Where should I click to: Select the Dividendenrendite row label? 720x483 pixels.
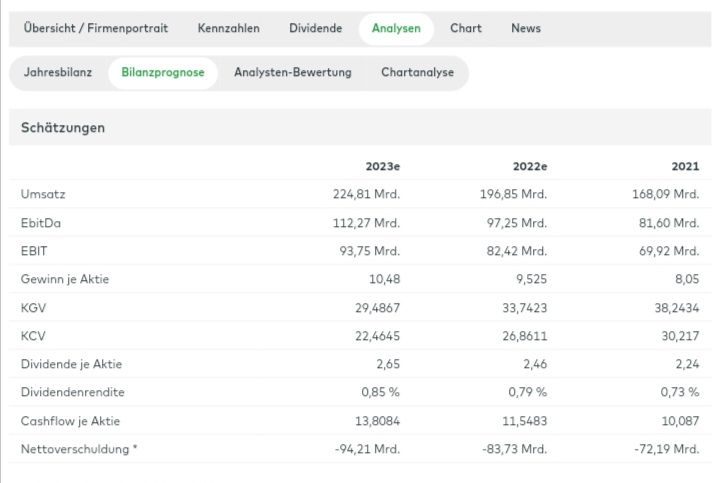[73, 393]
